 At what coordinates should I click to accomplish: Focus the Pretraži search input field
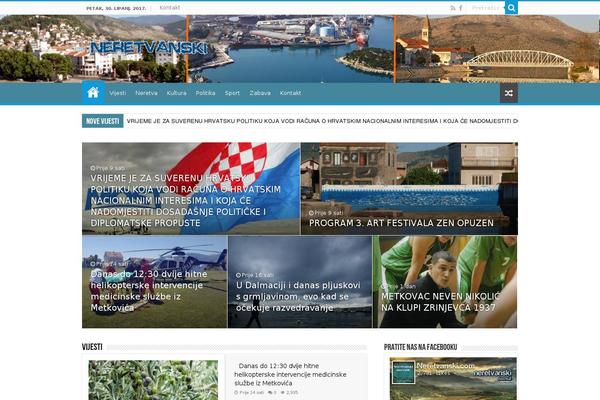[x=485, y=8]
